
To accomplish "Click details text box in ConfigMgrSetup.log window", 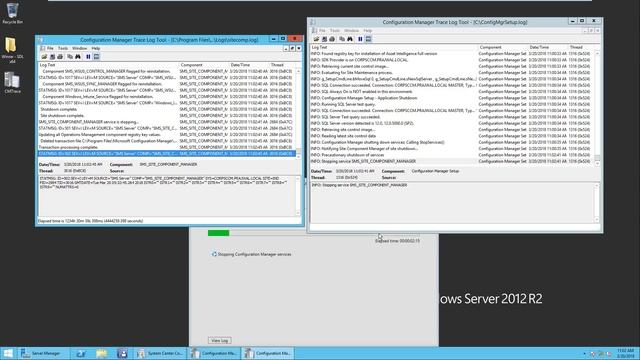I will click(453, 202).
